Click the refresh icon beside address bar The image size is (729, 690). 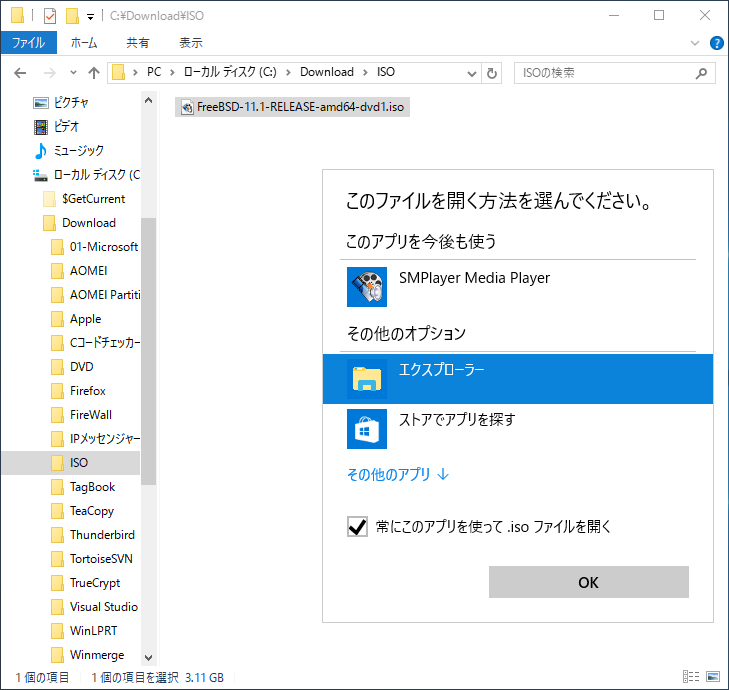[x=491, y=73]
